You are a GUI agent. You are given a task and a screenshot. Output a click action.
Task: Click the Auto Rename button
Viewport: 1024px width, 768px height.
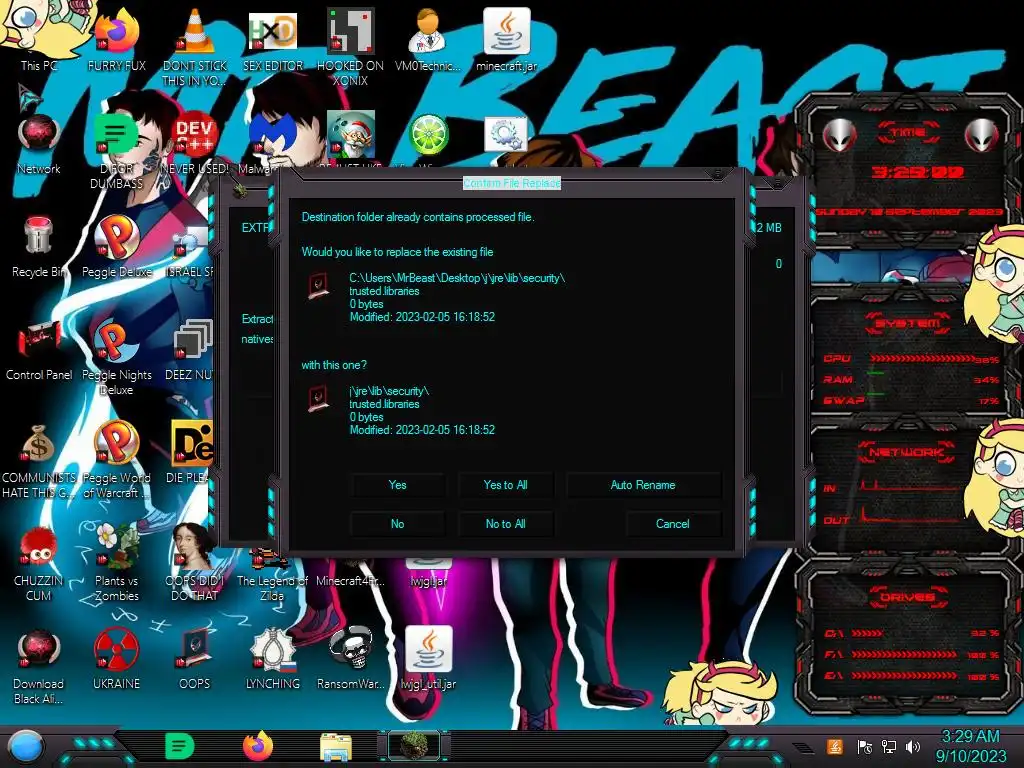[x=643, y=485]
